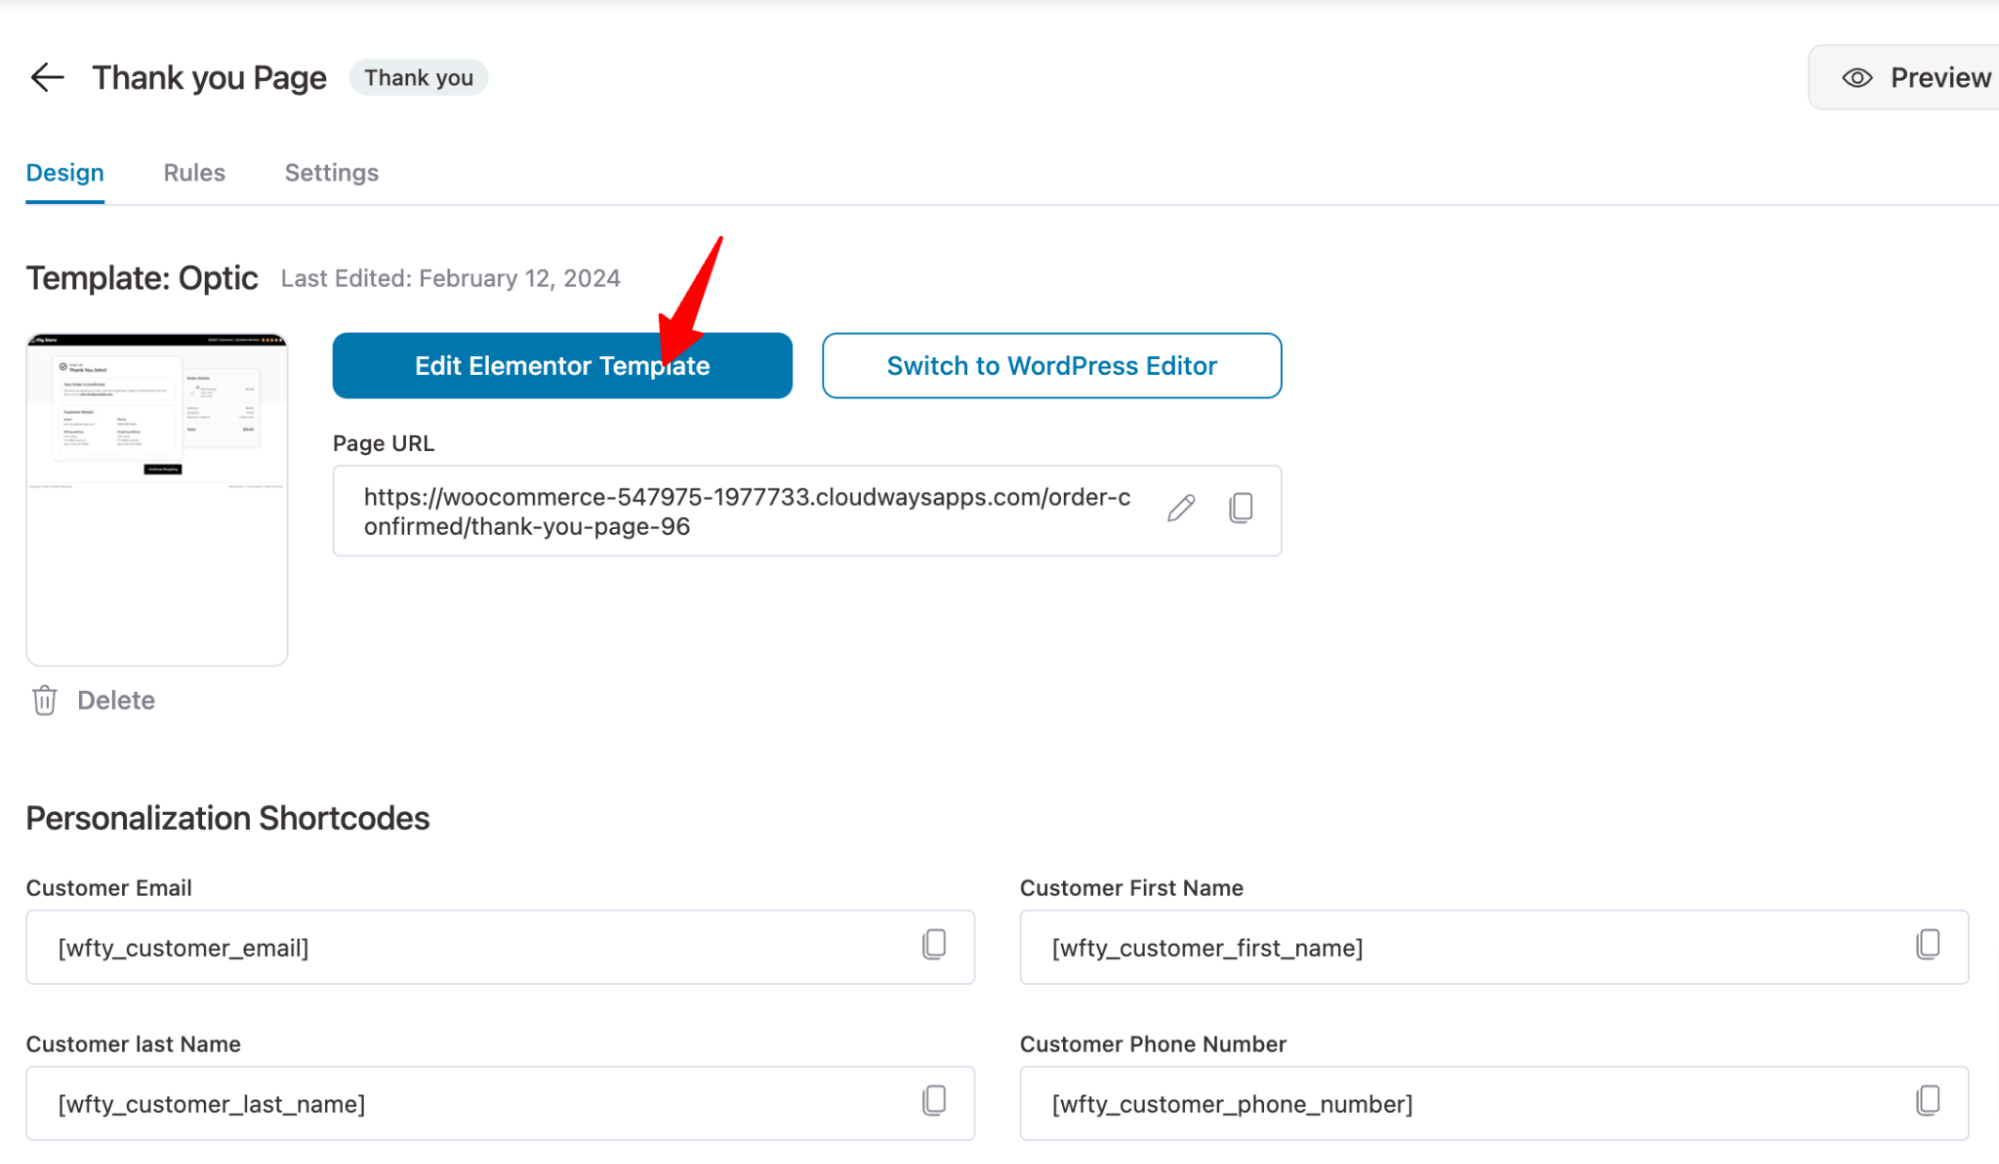Click the trash icon next to Delete
Viewport: 1999px width, 1164px height.
(44, 700)
